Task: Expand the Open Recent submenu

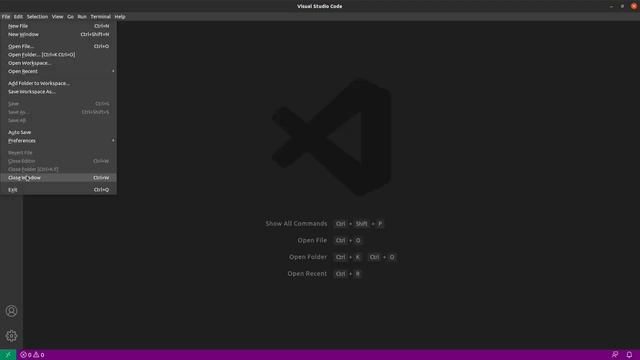Action: (58, 71)
